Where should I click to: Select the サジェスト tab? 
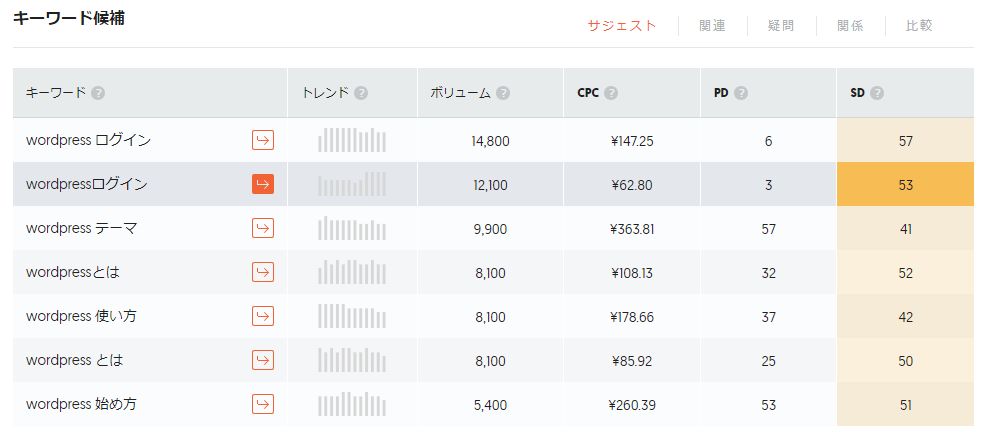click(622, 26)
